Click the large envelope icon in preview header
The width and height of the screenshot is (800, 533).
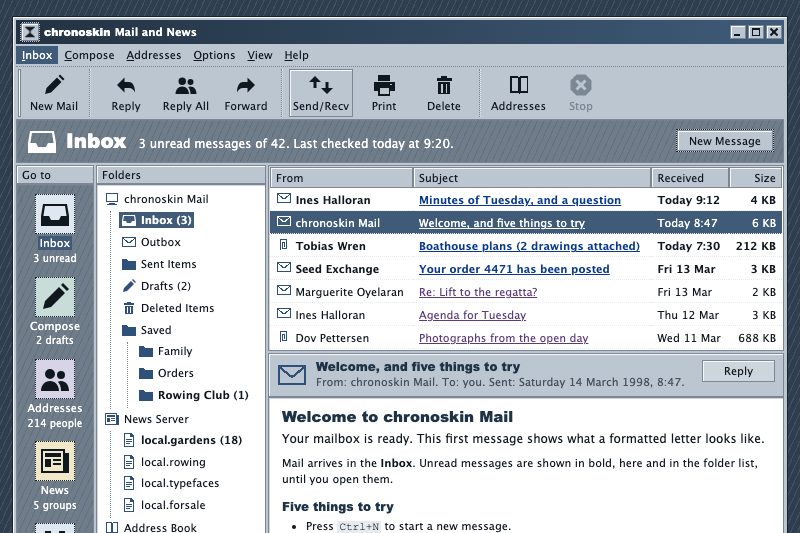pyautogui.click(x=292, y=375)
